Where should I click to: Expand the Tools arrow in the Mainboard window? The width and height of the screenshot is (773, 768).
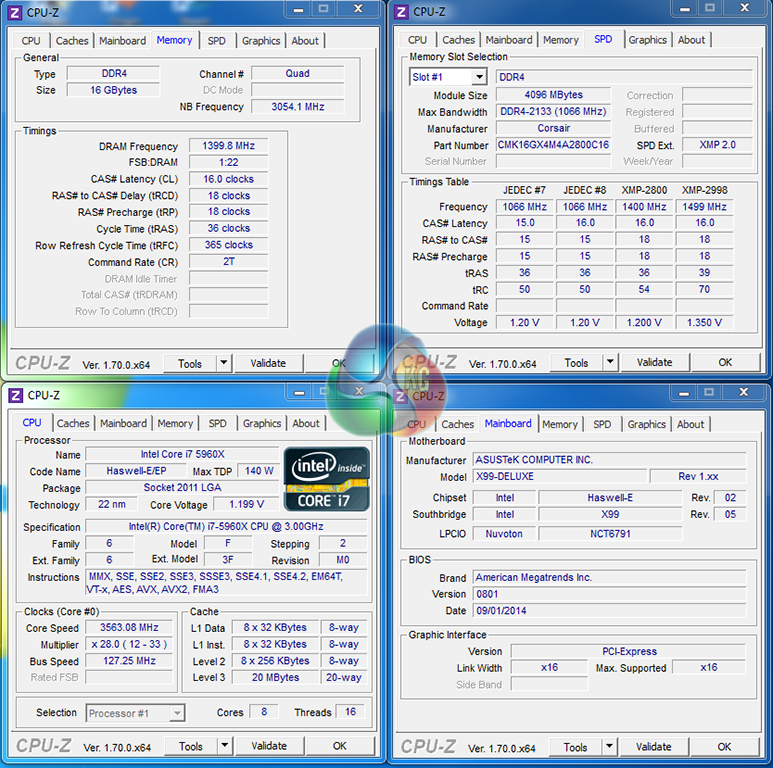coord(610,747)
